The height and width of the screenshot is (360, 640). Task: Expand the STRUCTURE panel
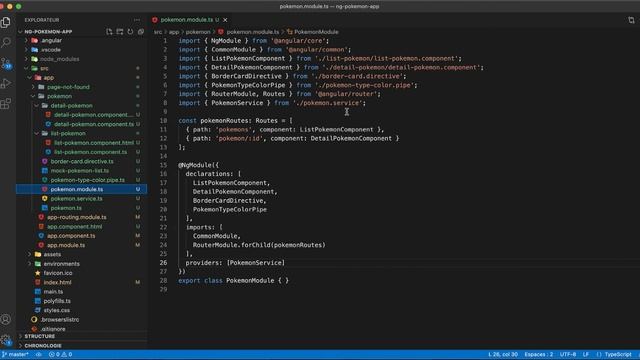pos(40,336)
